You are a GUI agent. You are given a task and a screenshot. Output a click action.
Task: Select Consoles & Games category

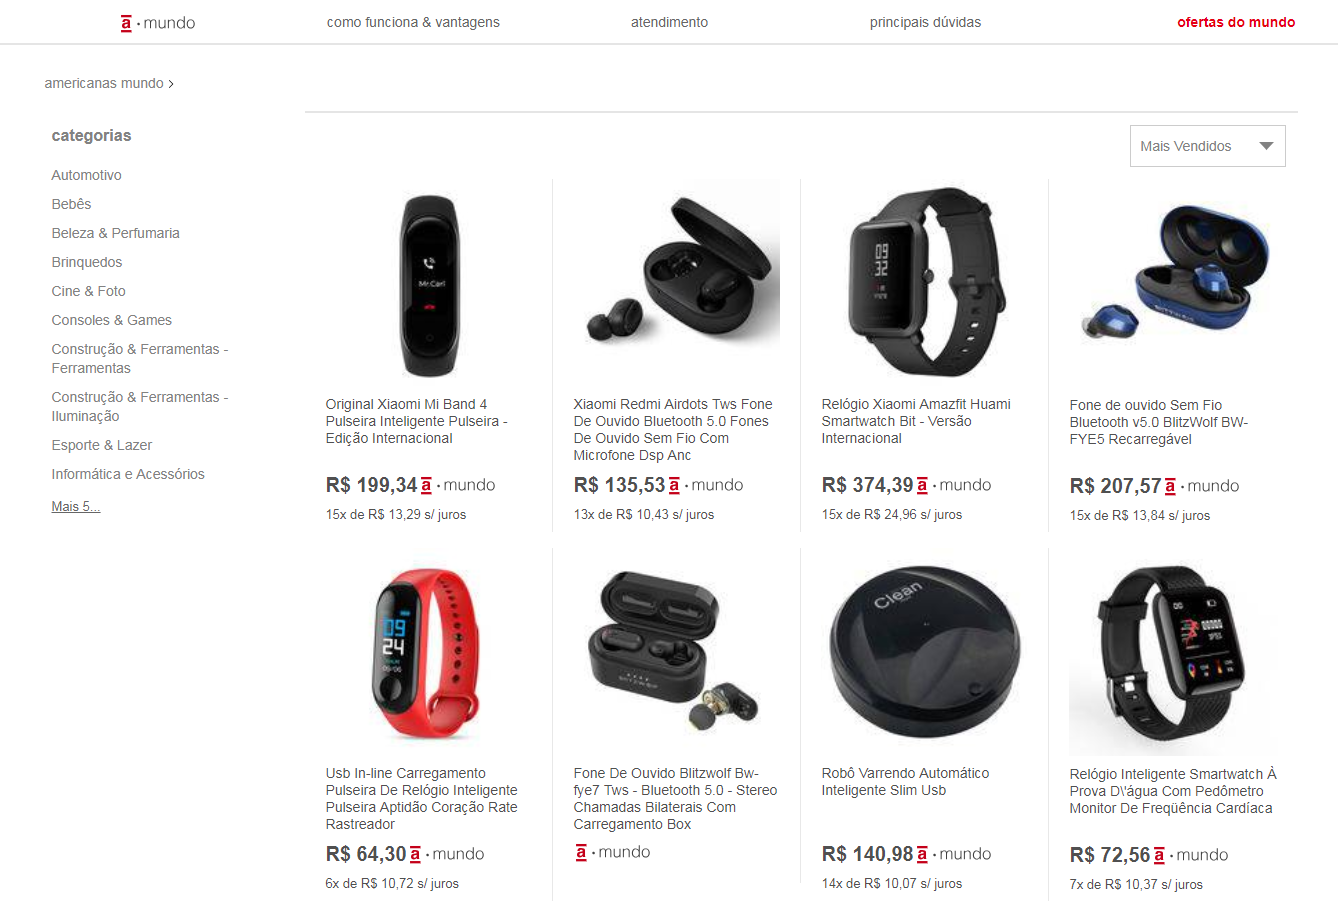coord(112,320)
